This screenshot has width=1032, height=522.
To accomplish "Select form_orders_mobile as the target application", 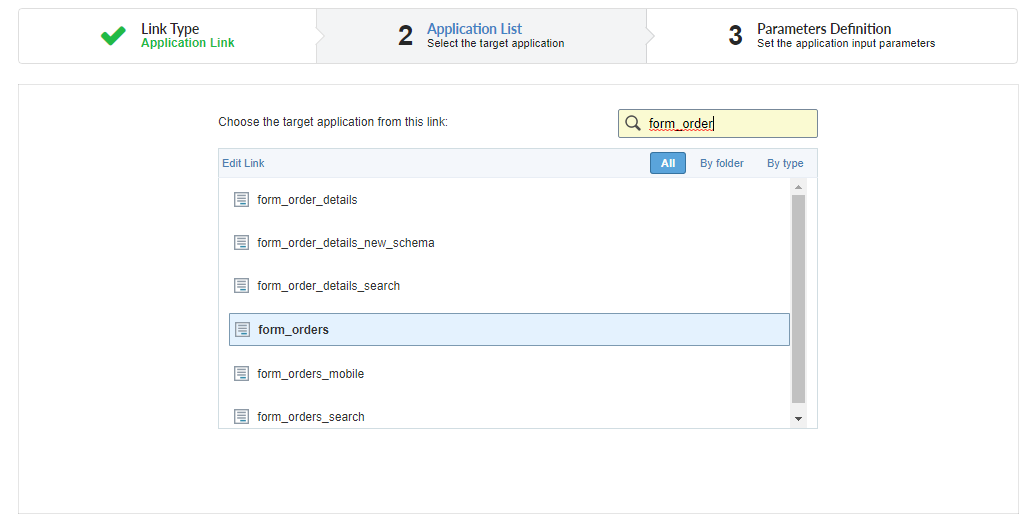I will (311, 374).
